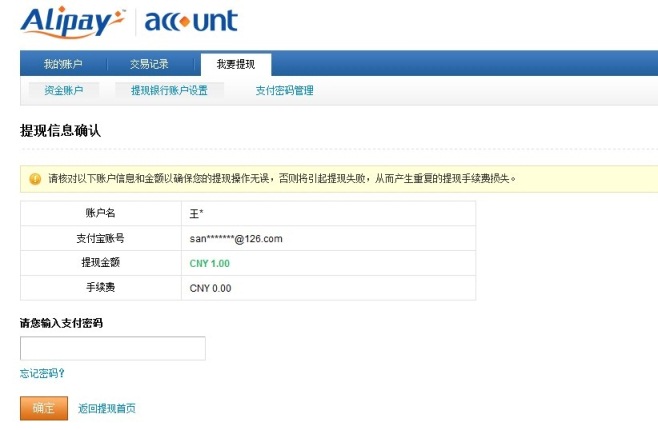Click the green CNY 1.00 withdrawal amount
Screen dimensions: 658x430
(x=210, y=263)
